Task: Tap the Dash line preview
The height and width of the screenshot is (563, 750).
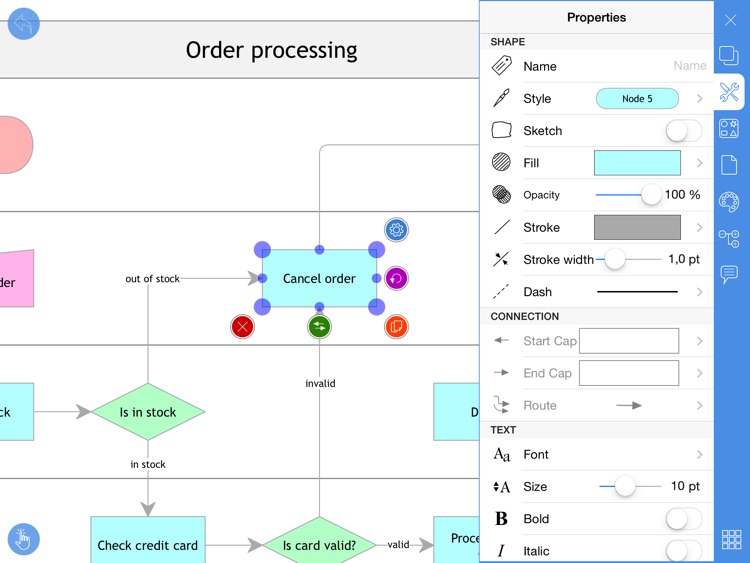Action: click(x=637, y=292)
